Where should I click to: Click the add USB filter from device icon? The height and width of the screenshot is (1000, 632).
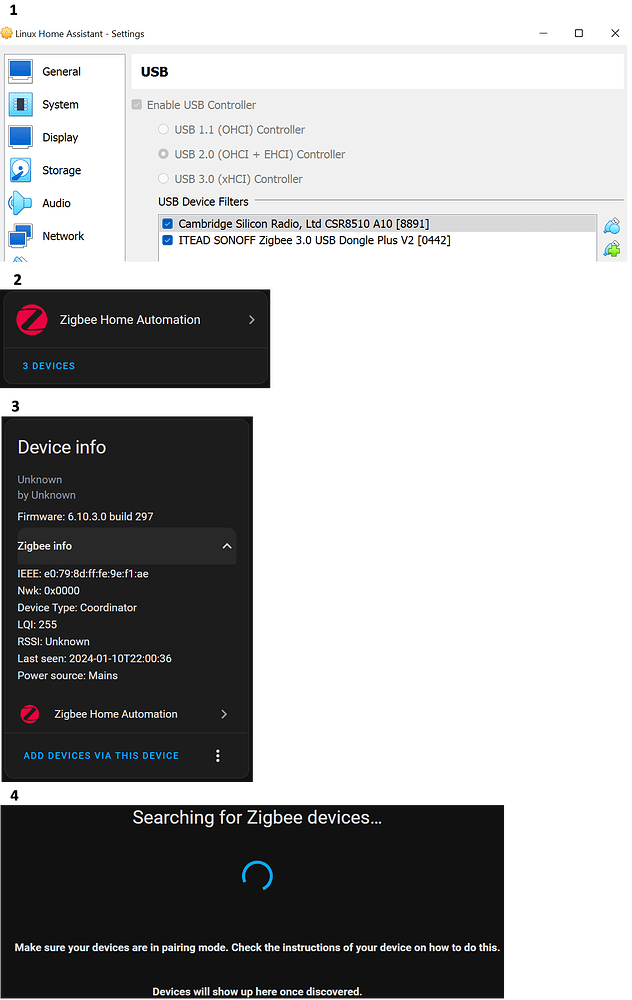click(612, 249)
